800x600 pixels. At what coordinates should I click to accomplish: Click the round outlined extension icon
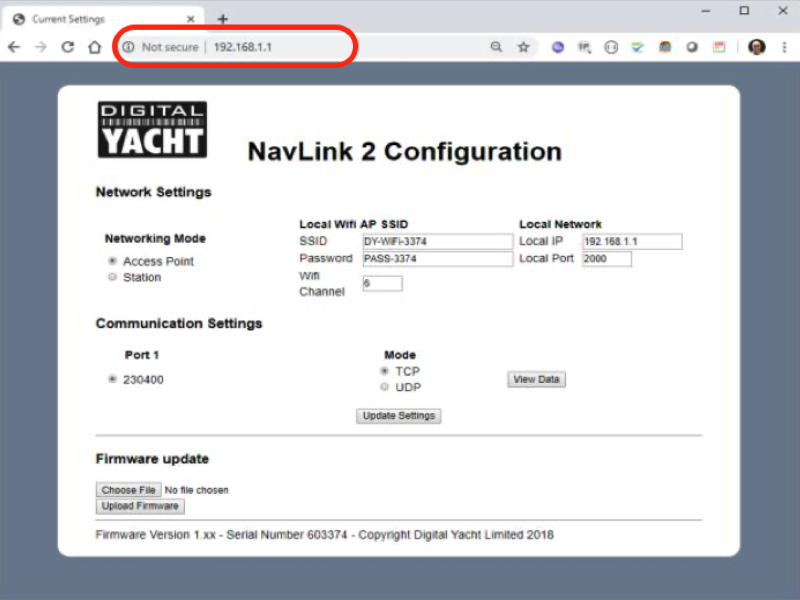click(x=611, y=47)
